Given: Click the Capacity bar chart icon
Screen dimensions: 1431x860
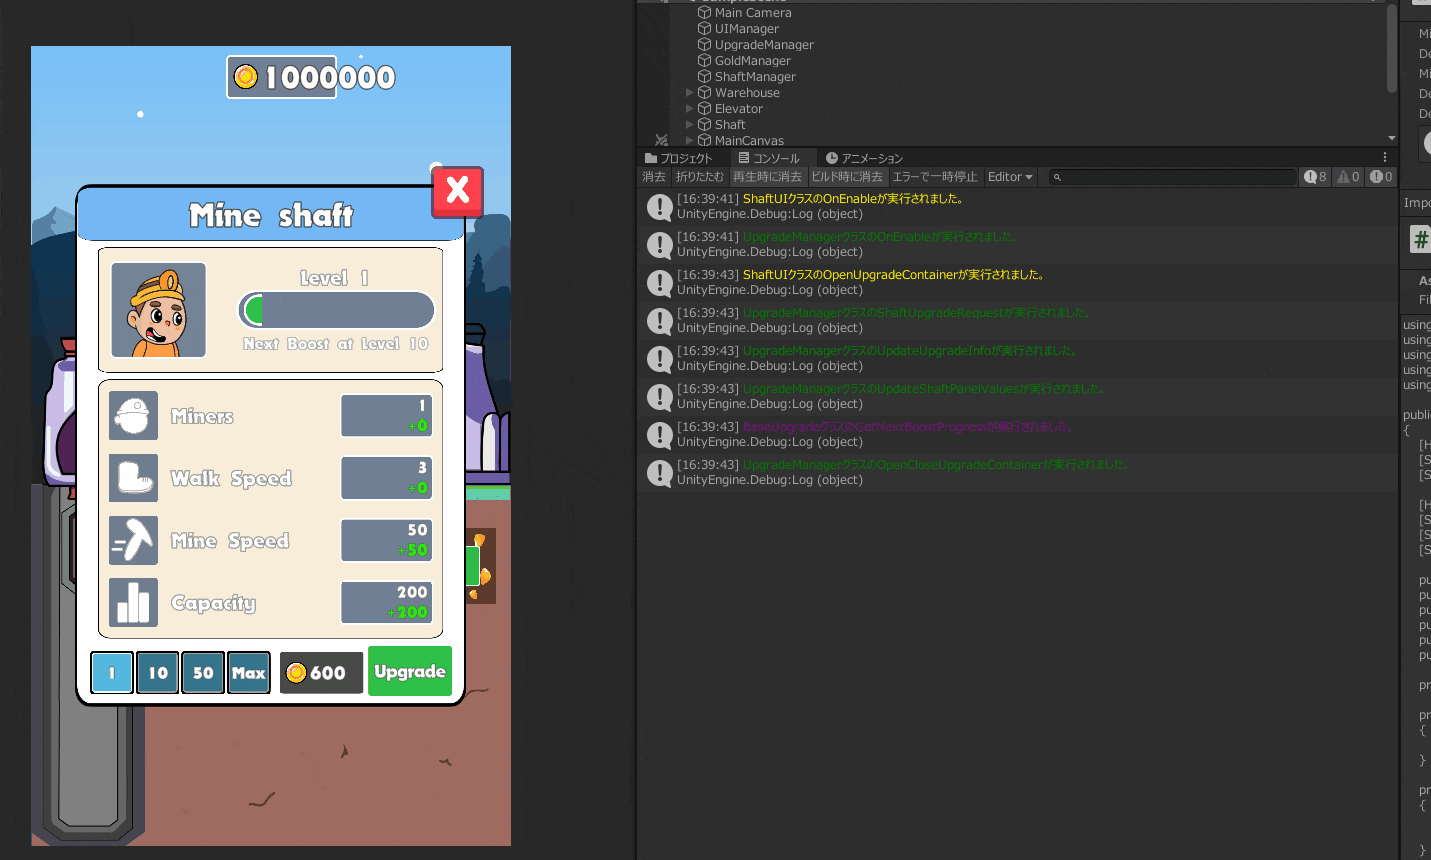Looking at the screenshot, I should pyautogui.click(x=133, y=603).
